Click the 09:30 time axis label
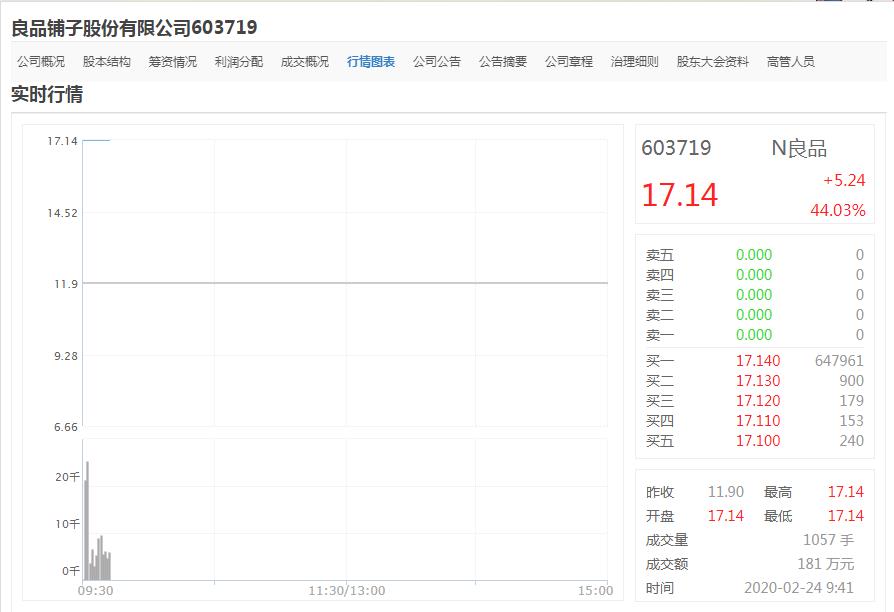Viewport: 894px width, 612px height. pos(95,591)
